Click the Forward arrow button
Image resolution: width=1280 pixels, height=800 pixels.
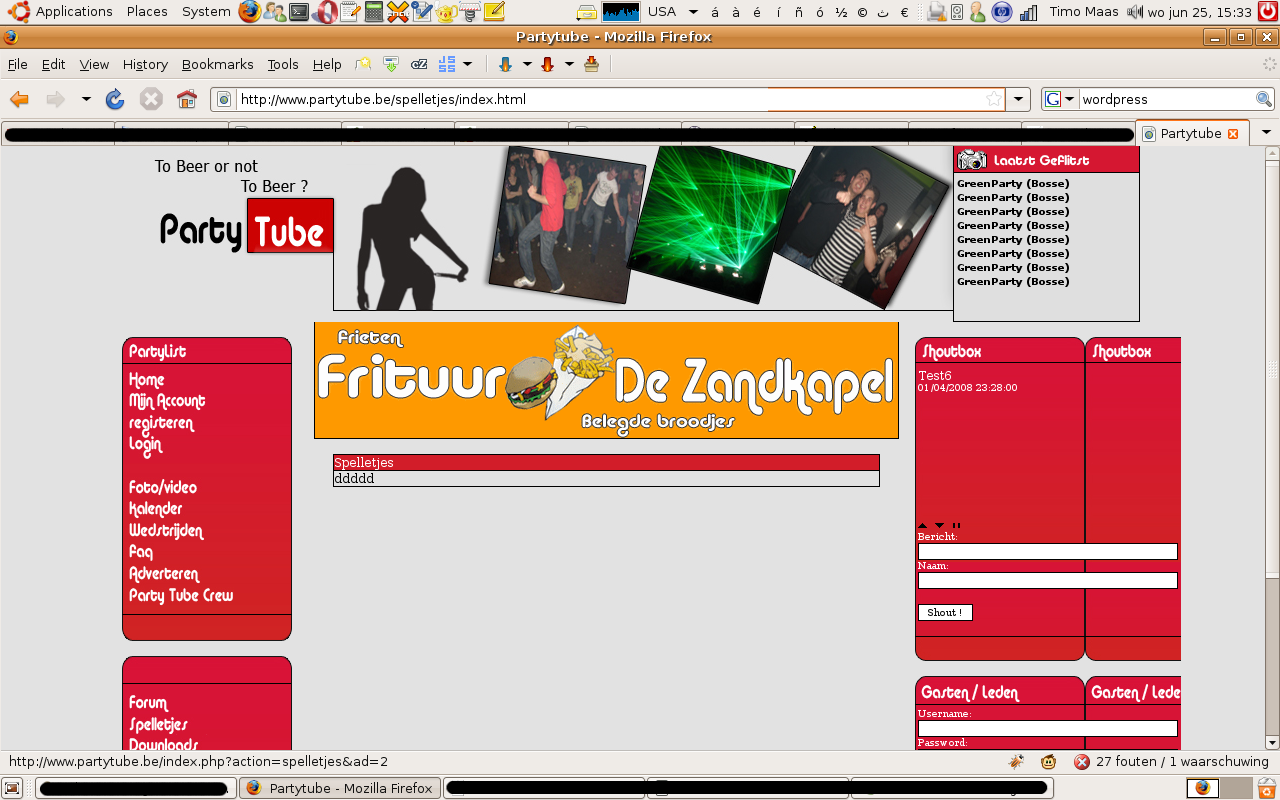pos(55,99)
